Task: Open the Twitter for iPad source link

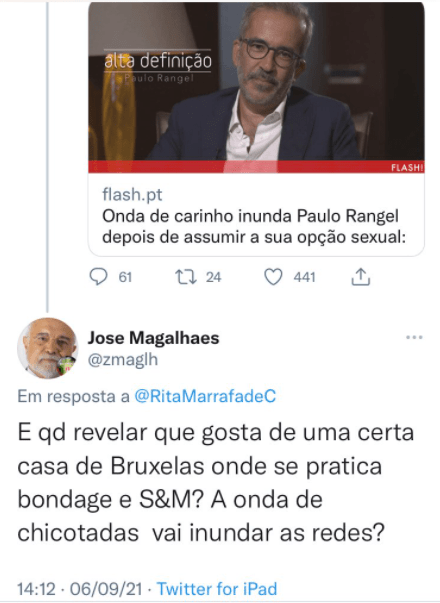Action: [x=217, y=589]
